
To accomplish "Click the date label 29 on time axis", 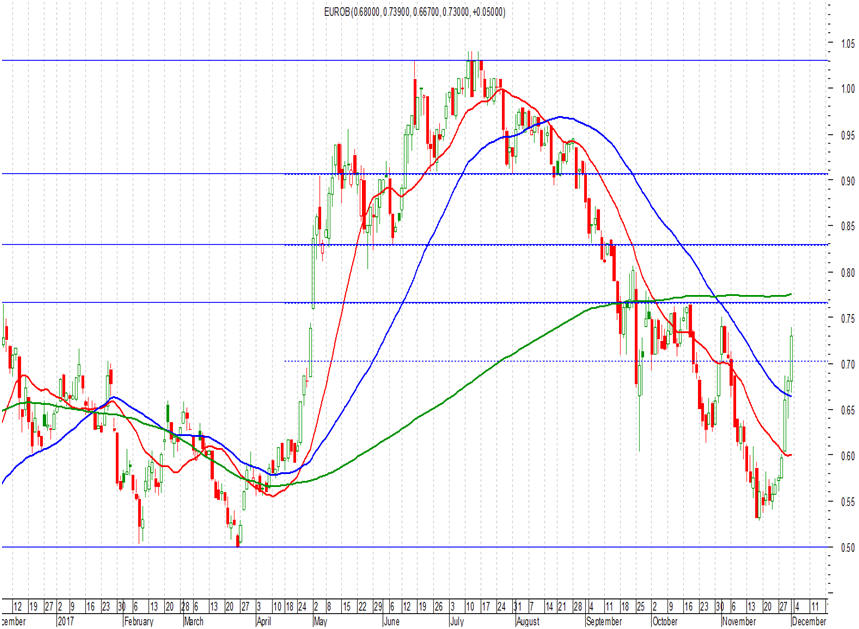I will [377, 607].
